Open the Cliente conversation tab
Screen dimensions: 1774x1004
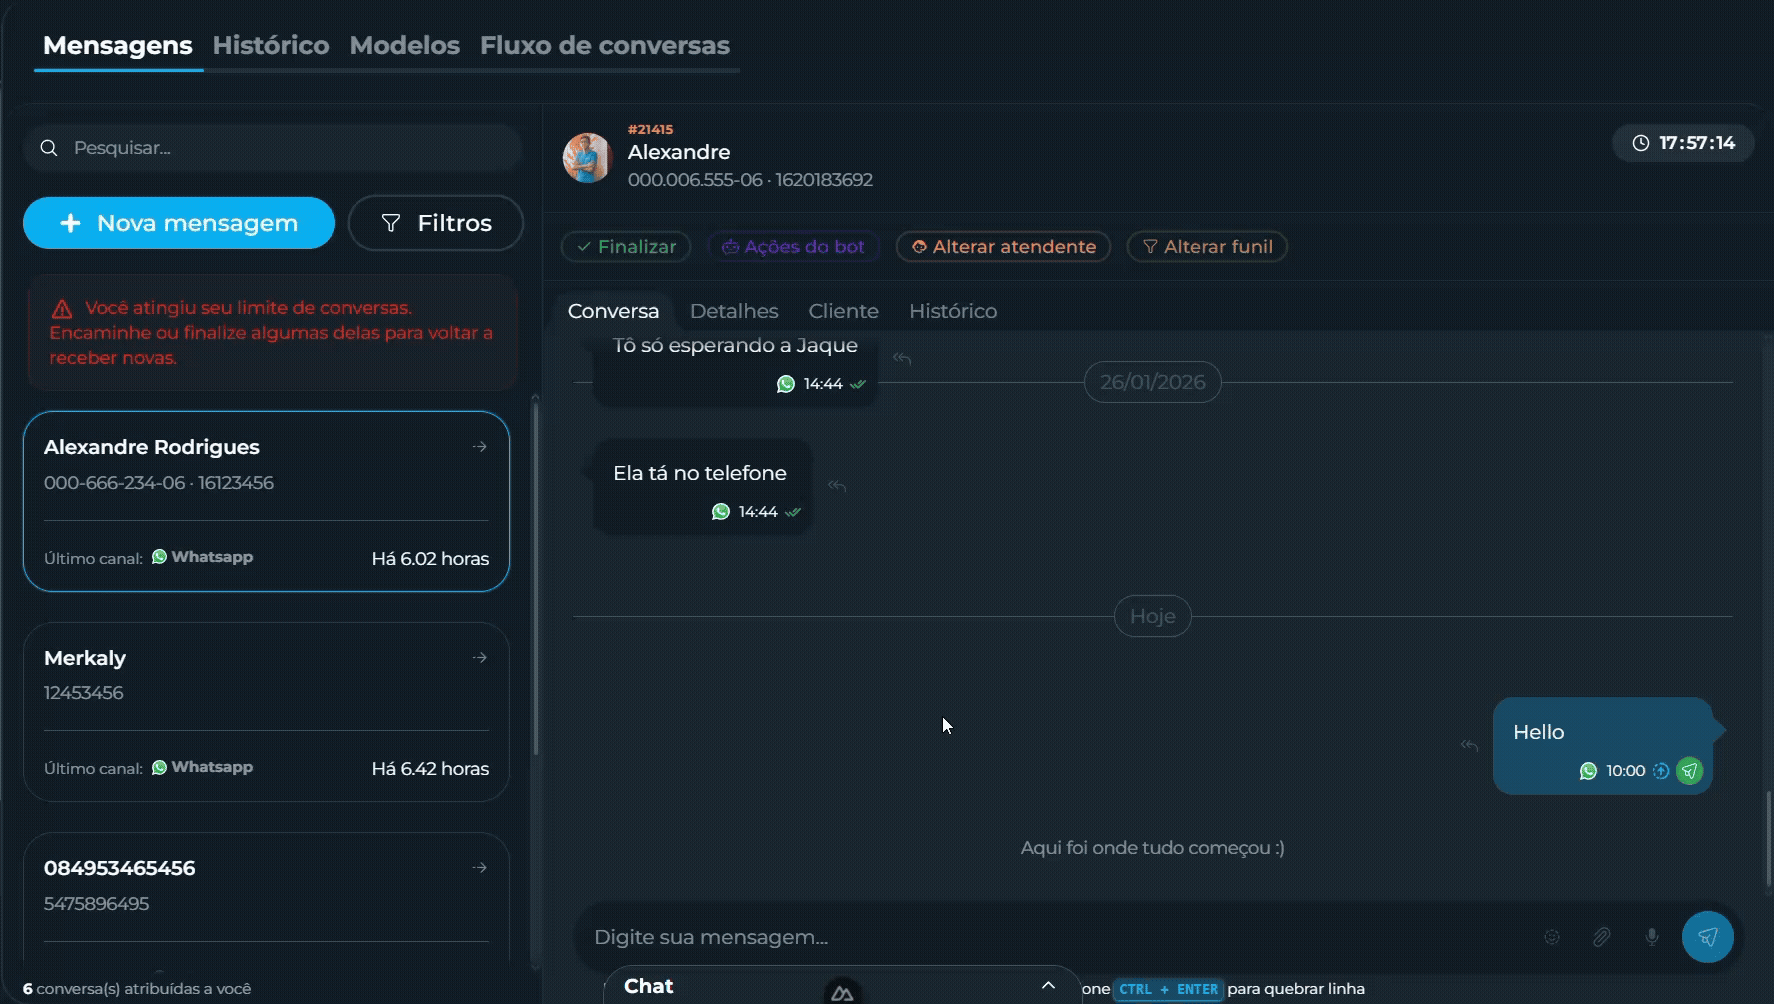[843, 311]
